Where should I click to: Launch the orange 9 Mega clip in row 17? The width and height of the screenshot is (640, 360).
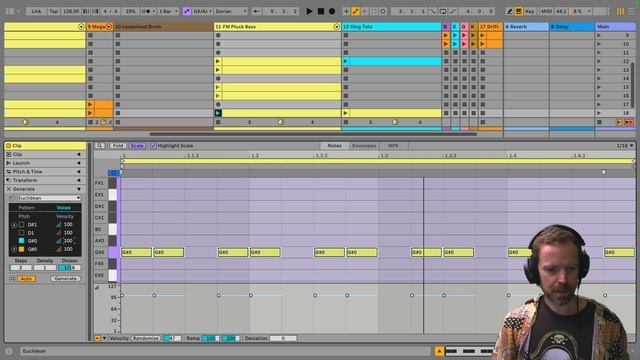(x=91, y=104)
